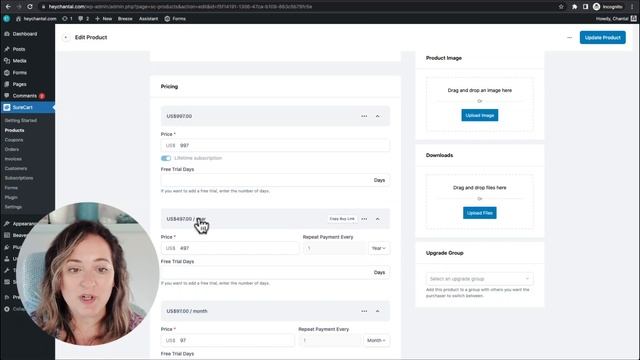The width and height of the screenshot is (640, 360).
Task: Open the Subscriptions submenu
Action: tap(19, 178)
